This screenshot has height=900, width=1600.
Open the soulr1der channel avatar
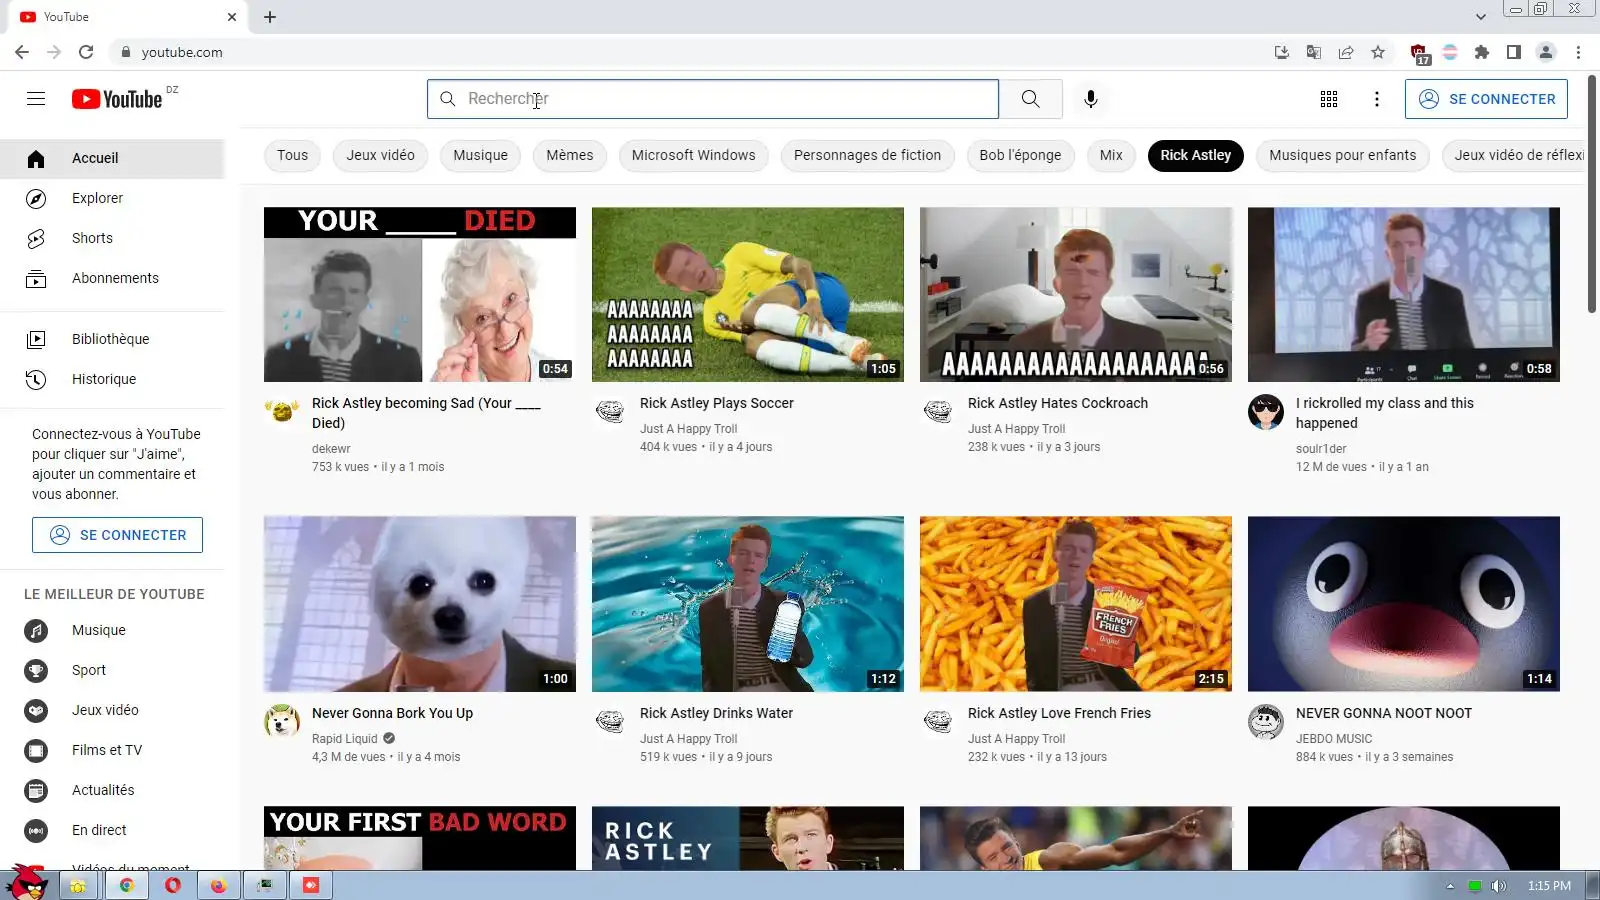coord(1266,411)
